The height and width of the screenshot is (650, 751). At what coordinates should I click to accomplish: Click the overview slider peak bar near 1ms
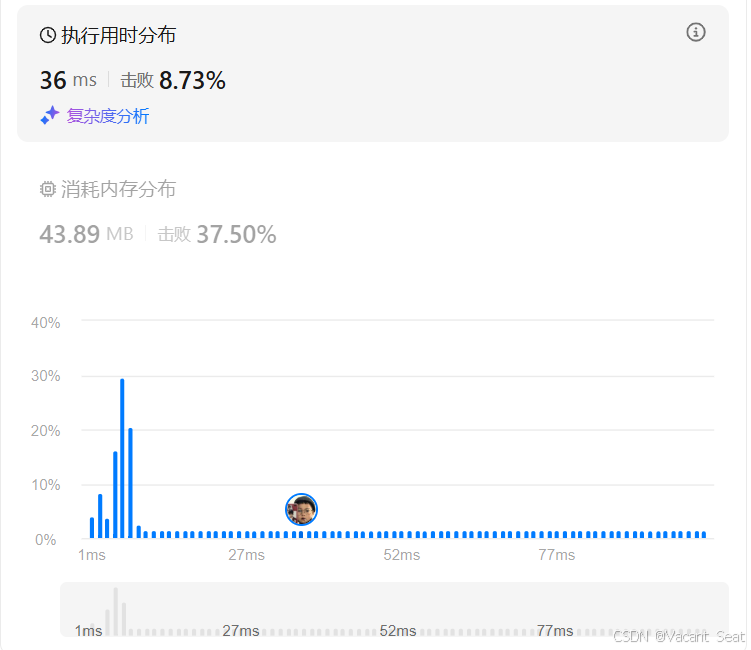(x=115, y=611)
